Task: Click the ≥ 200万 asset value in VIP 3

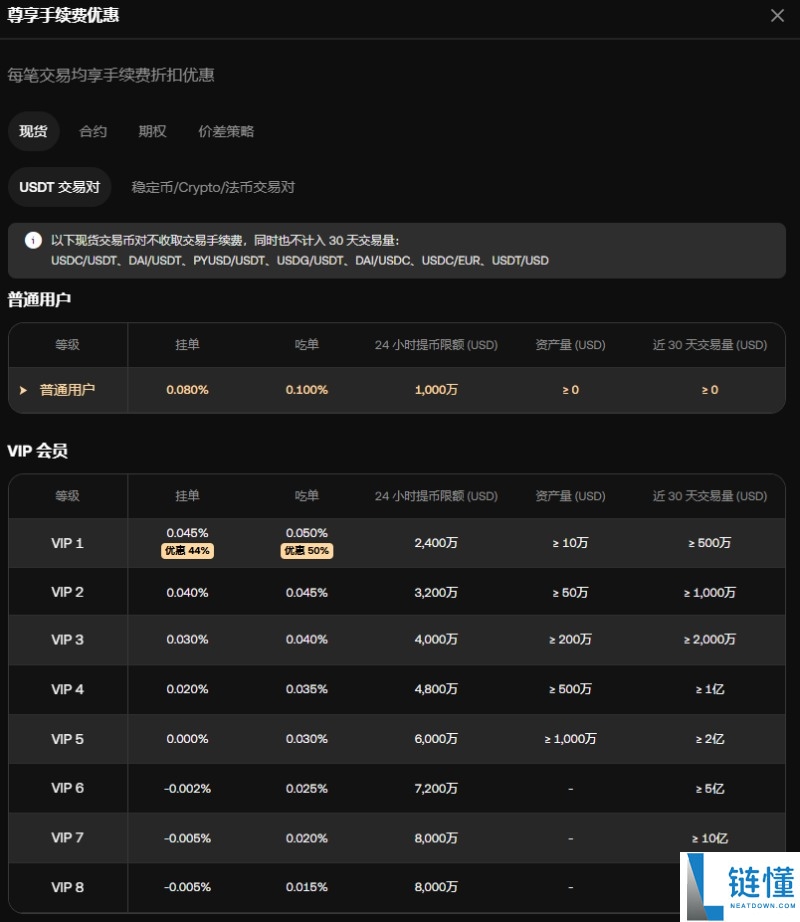Action: point(570,639)
